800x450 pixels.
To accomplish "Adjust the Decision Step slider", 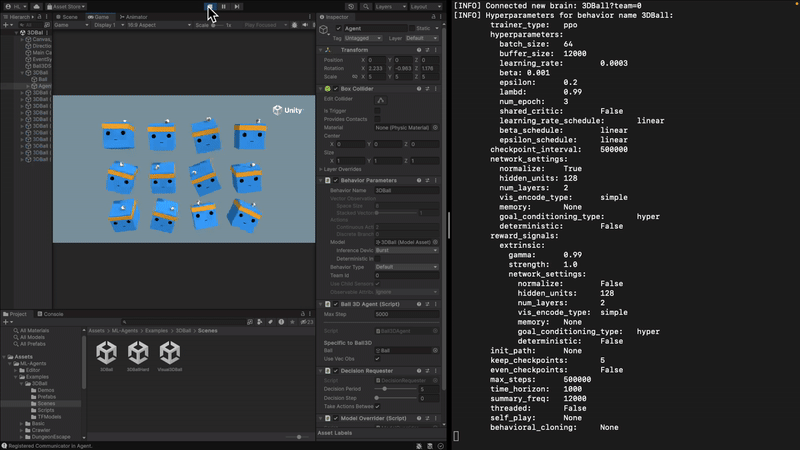I will tap(396, 398).
